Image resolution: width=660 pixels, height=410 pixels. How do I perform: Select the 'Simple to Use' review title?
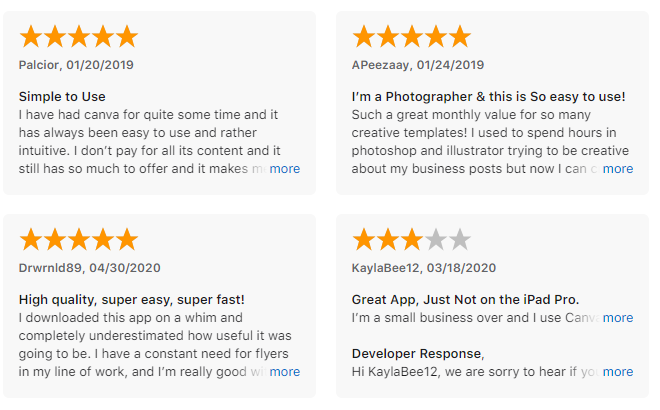(x=62, y=97)
